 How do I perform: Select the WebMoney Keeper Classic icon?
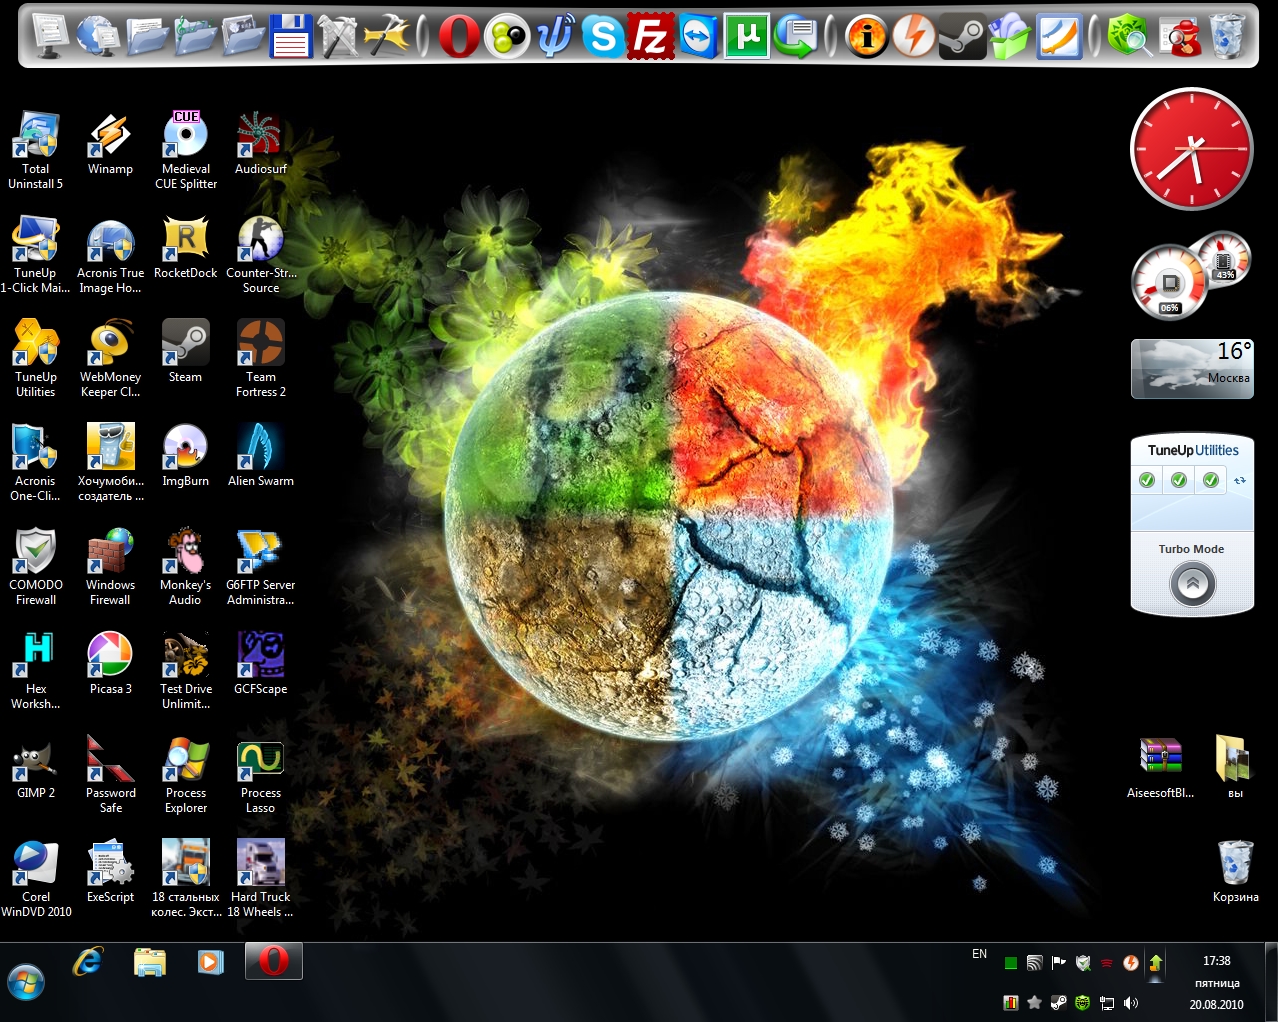click(110, 359)
